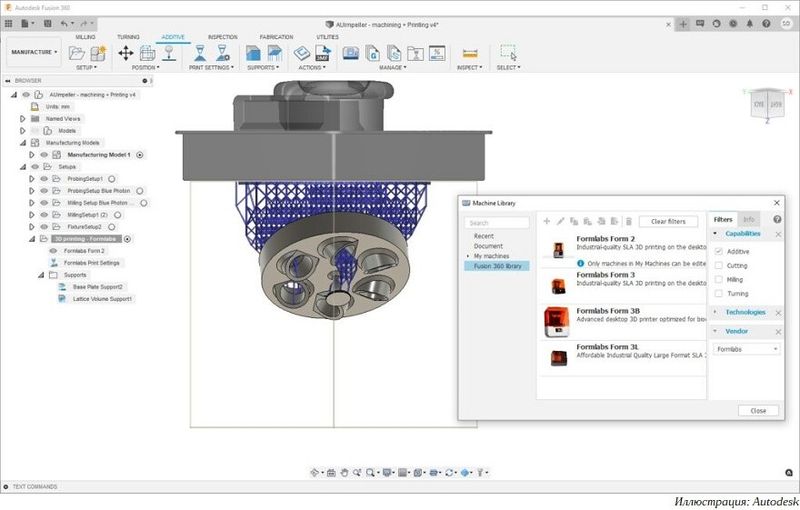Click the trash icon in Machine Library
Viewport: 800px width, 510px height.
click(x=628, y=221)
